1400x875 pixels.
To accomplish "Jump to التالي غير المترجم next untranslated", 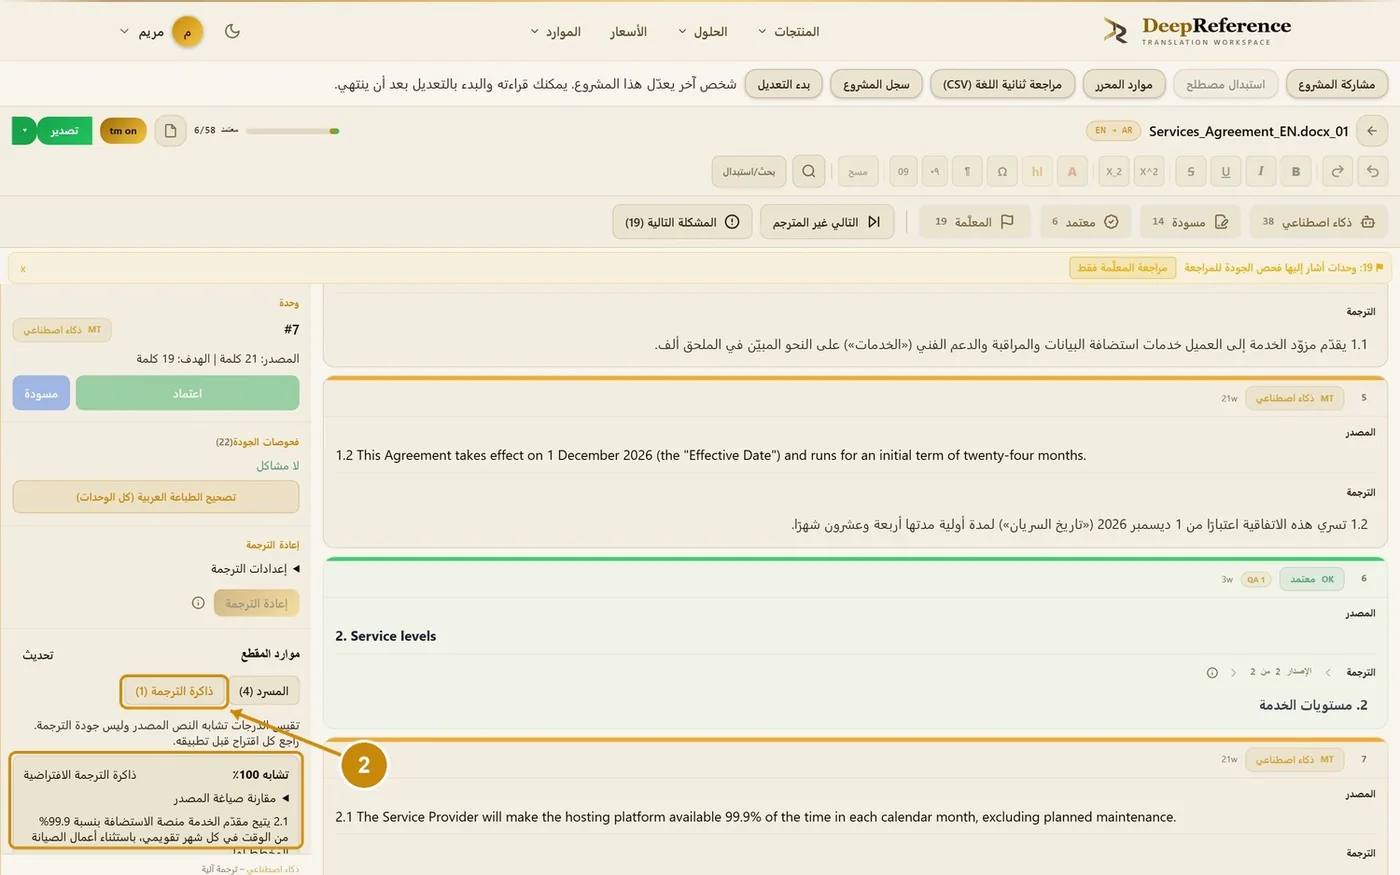I will tap(827, 222).
